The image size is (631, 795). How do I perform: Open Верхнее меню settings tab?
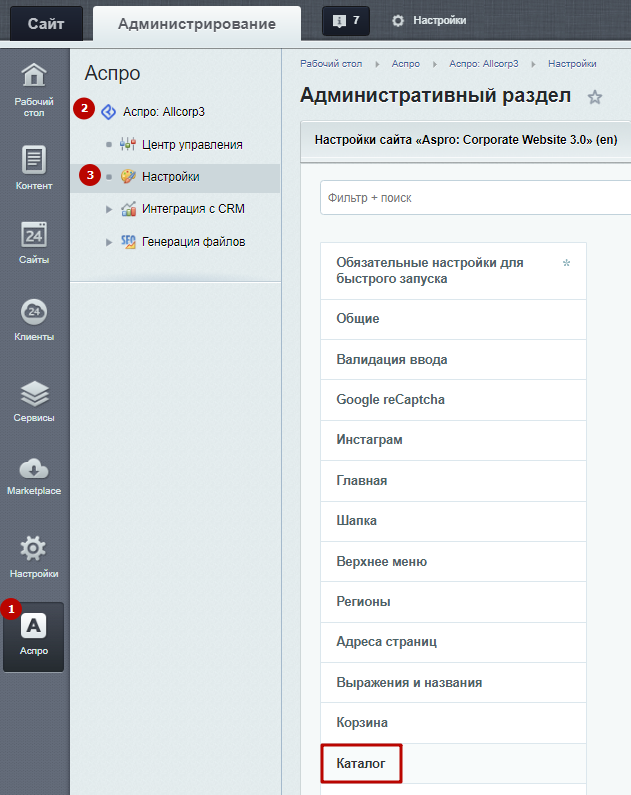pyautogui.click(x=453, y=561)
